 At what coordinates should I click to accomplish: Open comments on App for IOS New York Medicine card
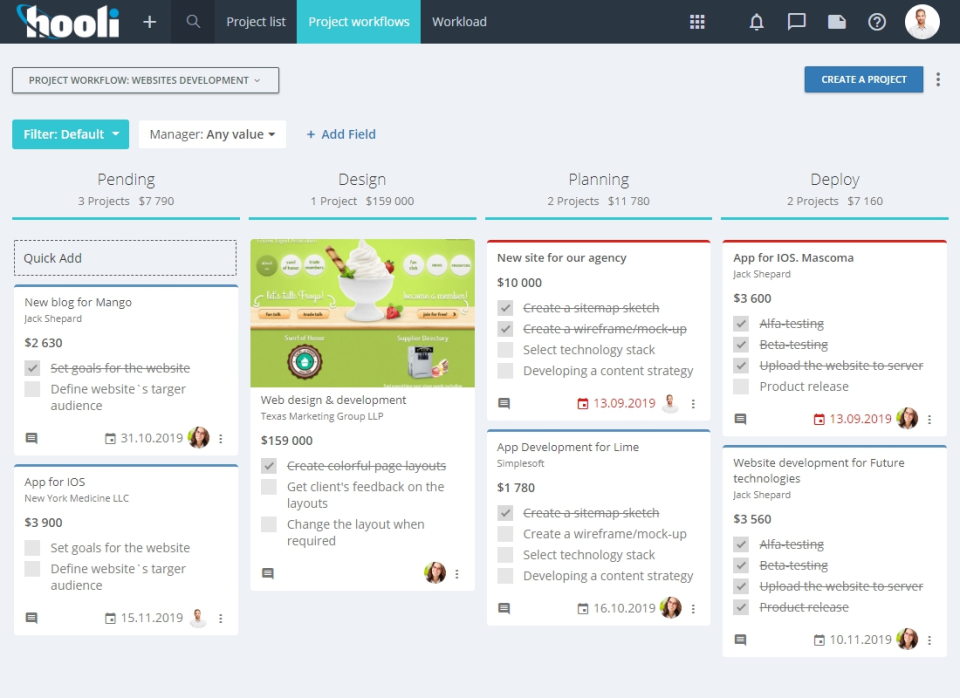pos(31,618)
